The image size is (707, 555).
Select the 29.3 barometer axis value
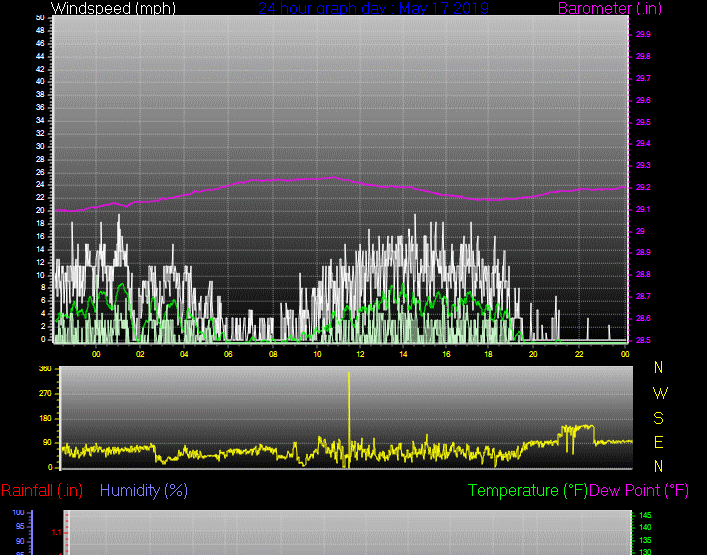[x=643, y=165]
